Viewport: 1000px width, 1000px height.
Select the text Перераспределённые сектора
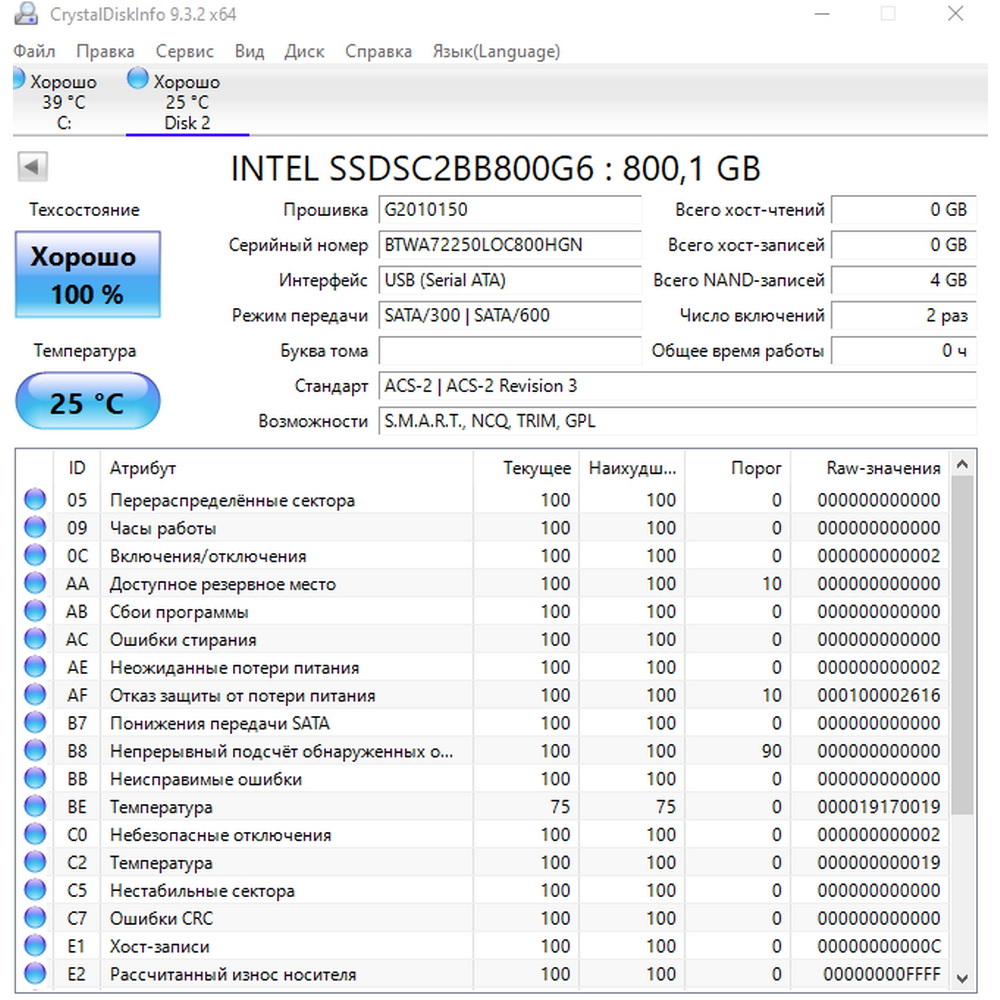[232, 501]
